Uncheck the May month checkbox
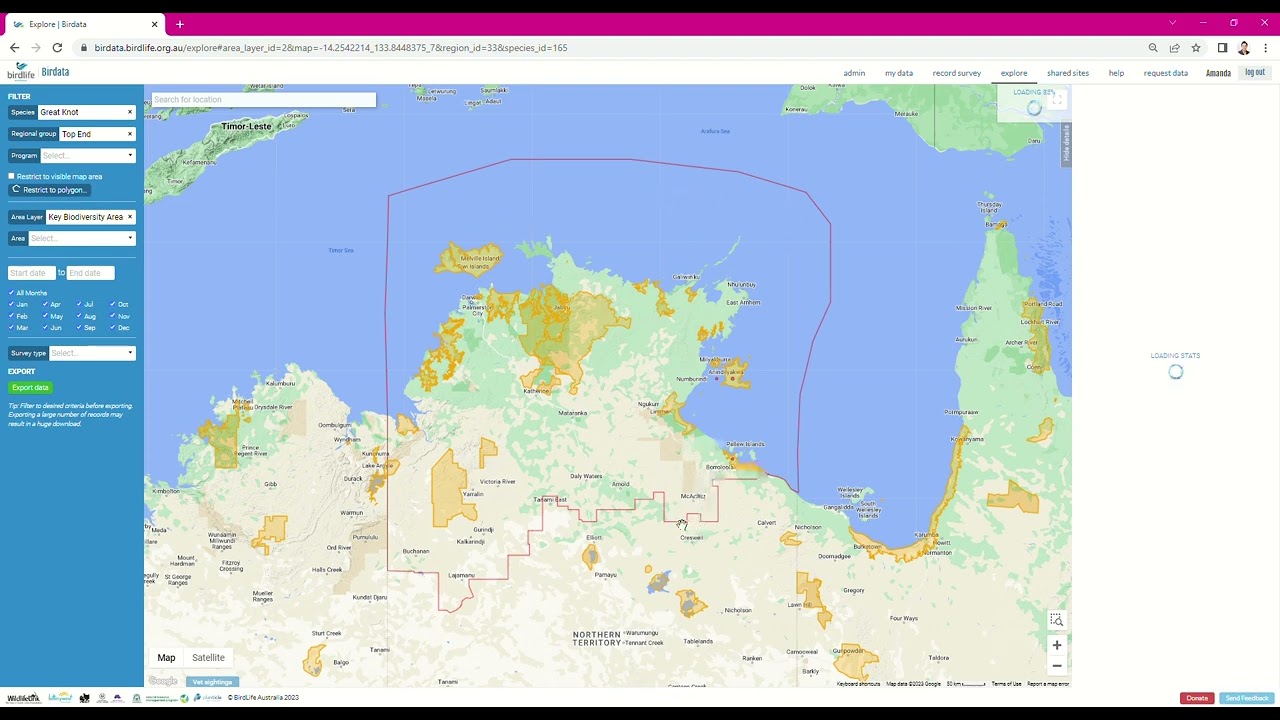Viewport: 1280px width, 720px height. [45, 316]
